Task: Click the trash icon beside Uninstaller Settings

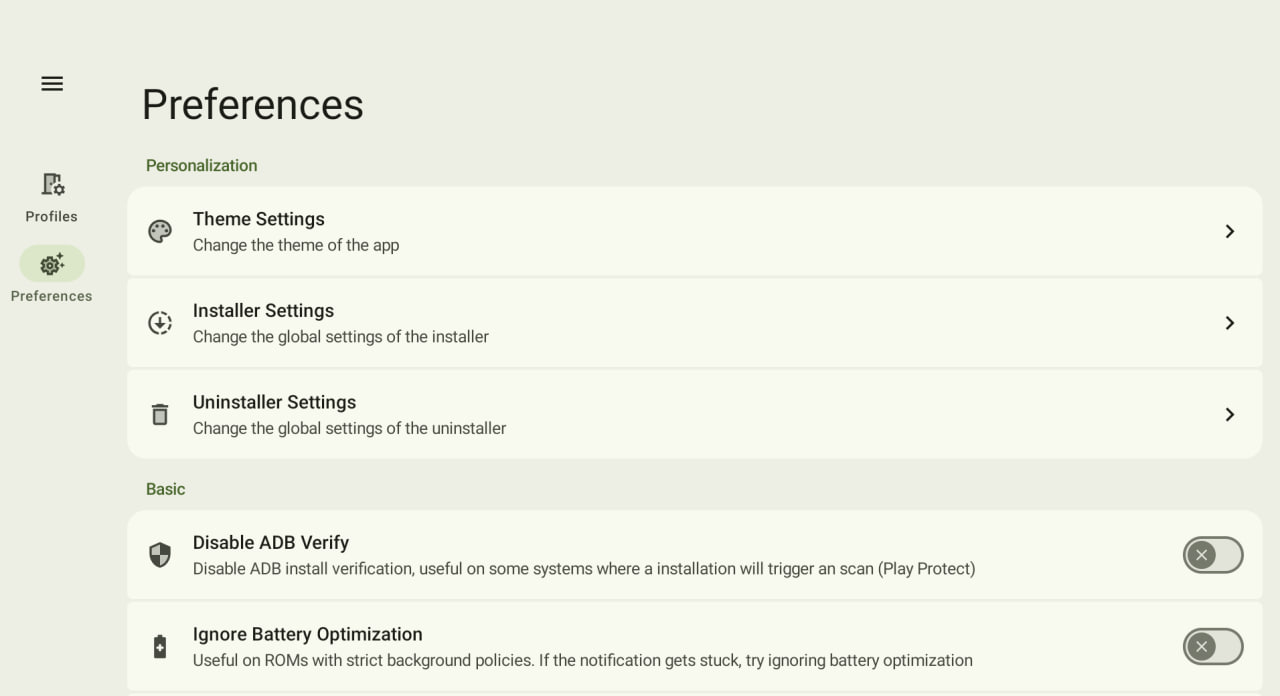Action: pos(160,413)
